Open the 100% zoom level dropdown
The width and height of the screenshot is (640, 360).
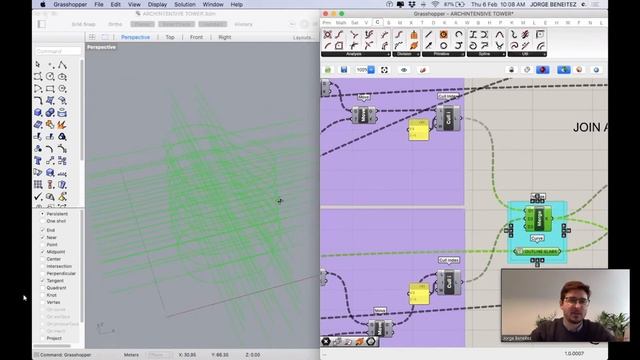coord(371,70)
